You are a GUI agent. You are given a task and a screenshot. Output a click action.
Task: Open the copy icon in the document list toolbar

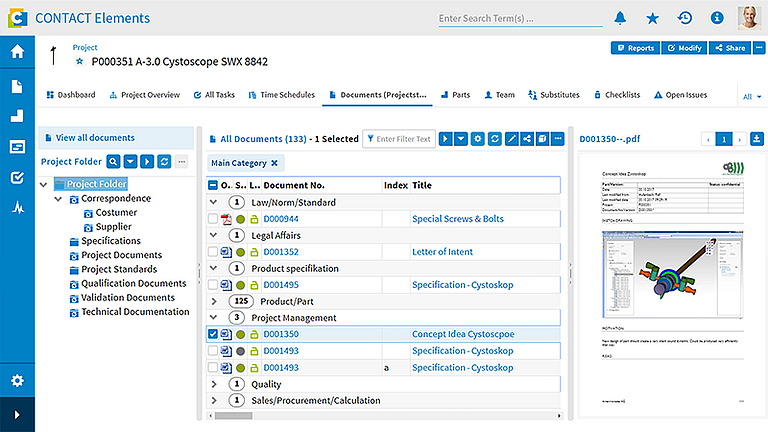tap(543, 139)
